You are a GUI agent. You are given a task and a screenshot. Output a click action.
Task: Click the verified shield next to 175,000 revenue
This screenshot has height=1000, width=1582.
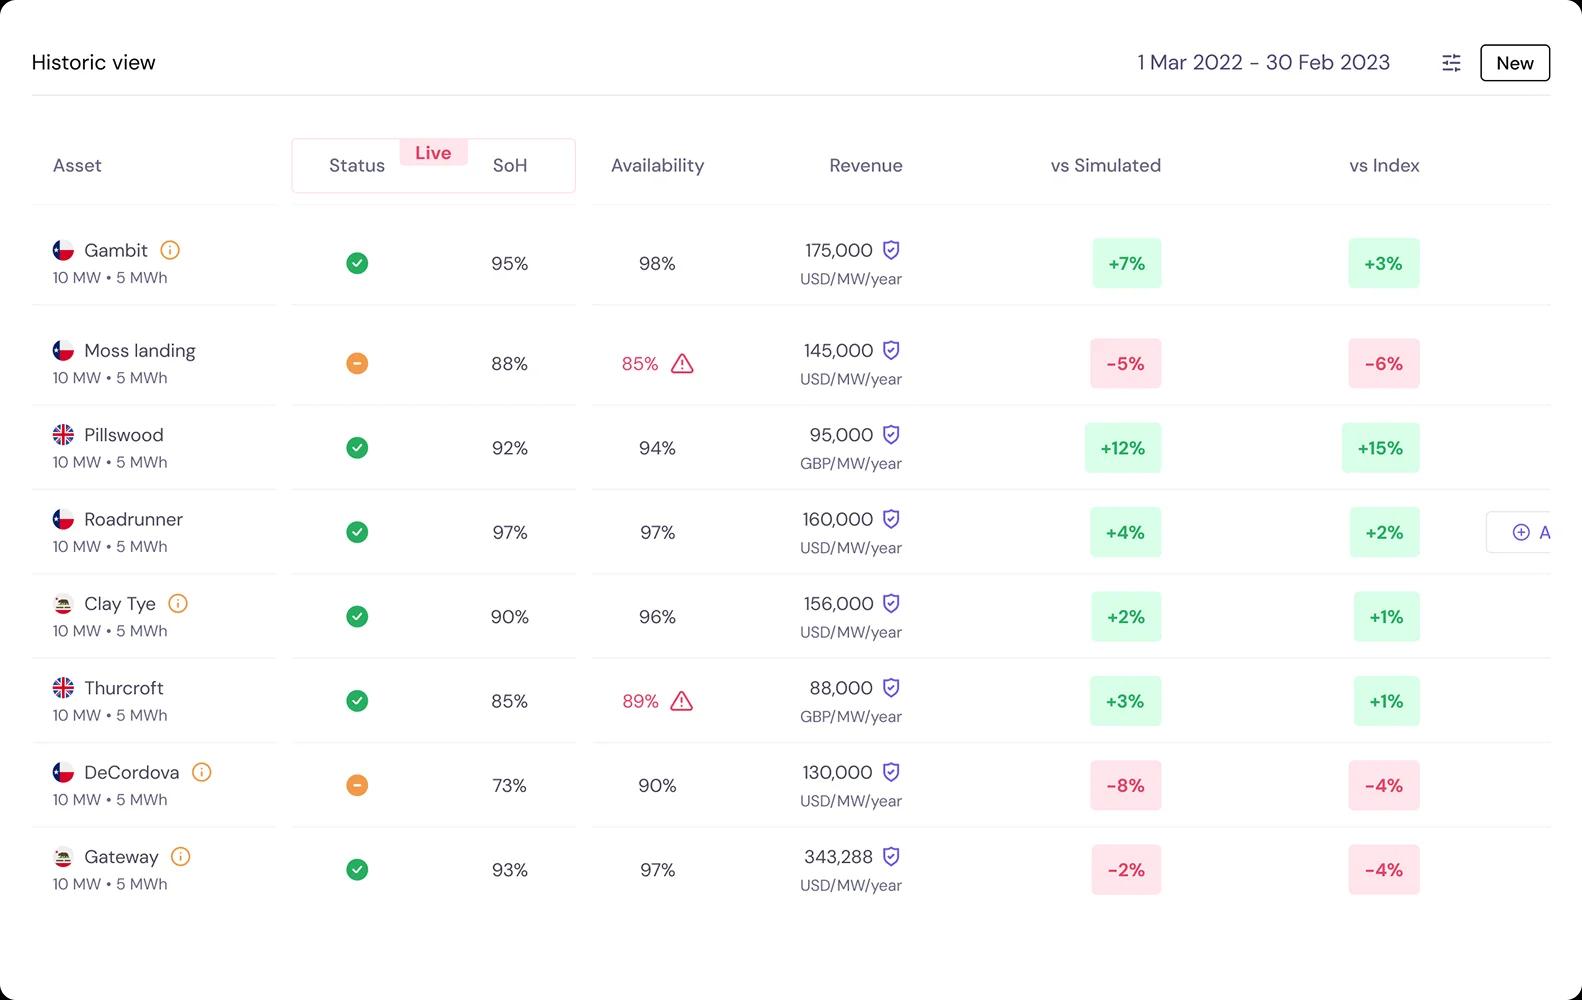click(x=891, y=250)
